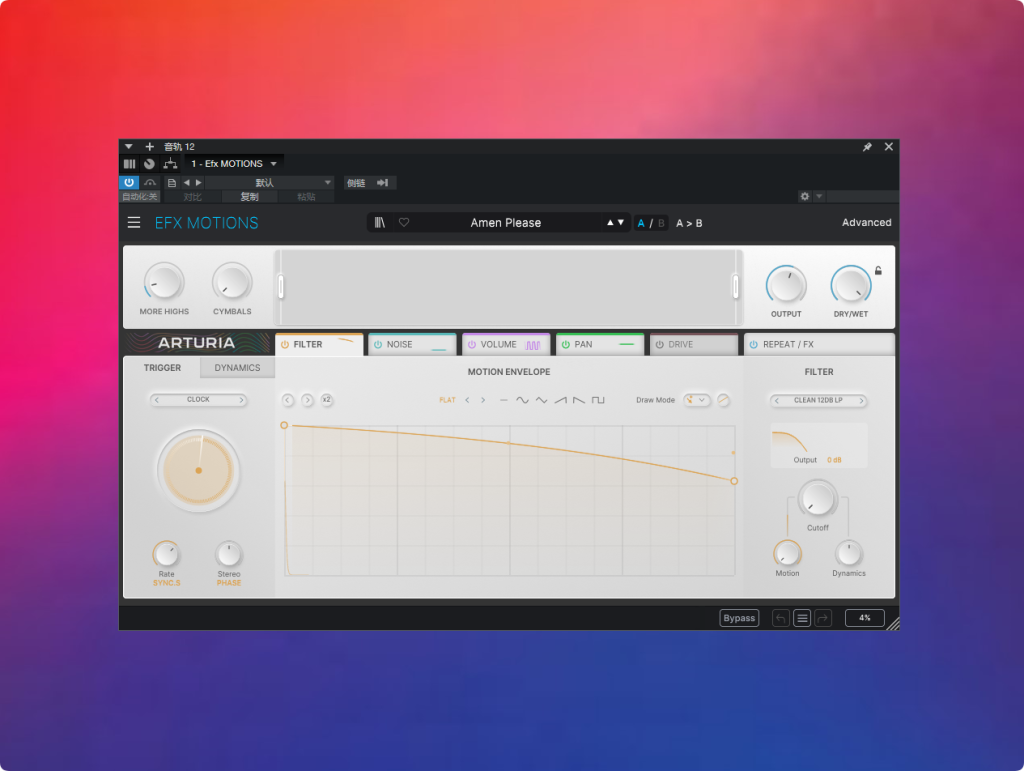
Task: Open the PAN module tab
Action: (600, 345)
